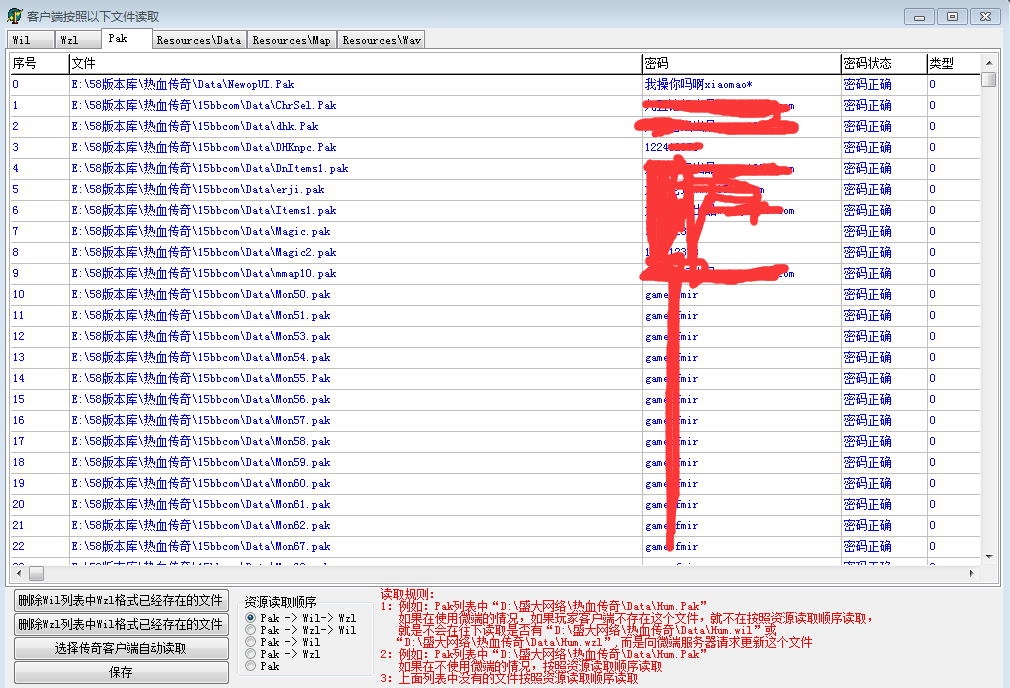
Task: Click 删除Wil列表中Wzl格式已经存在的文件 button
Action: pyautogui.click(x=121, y=600)
